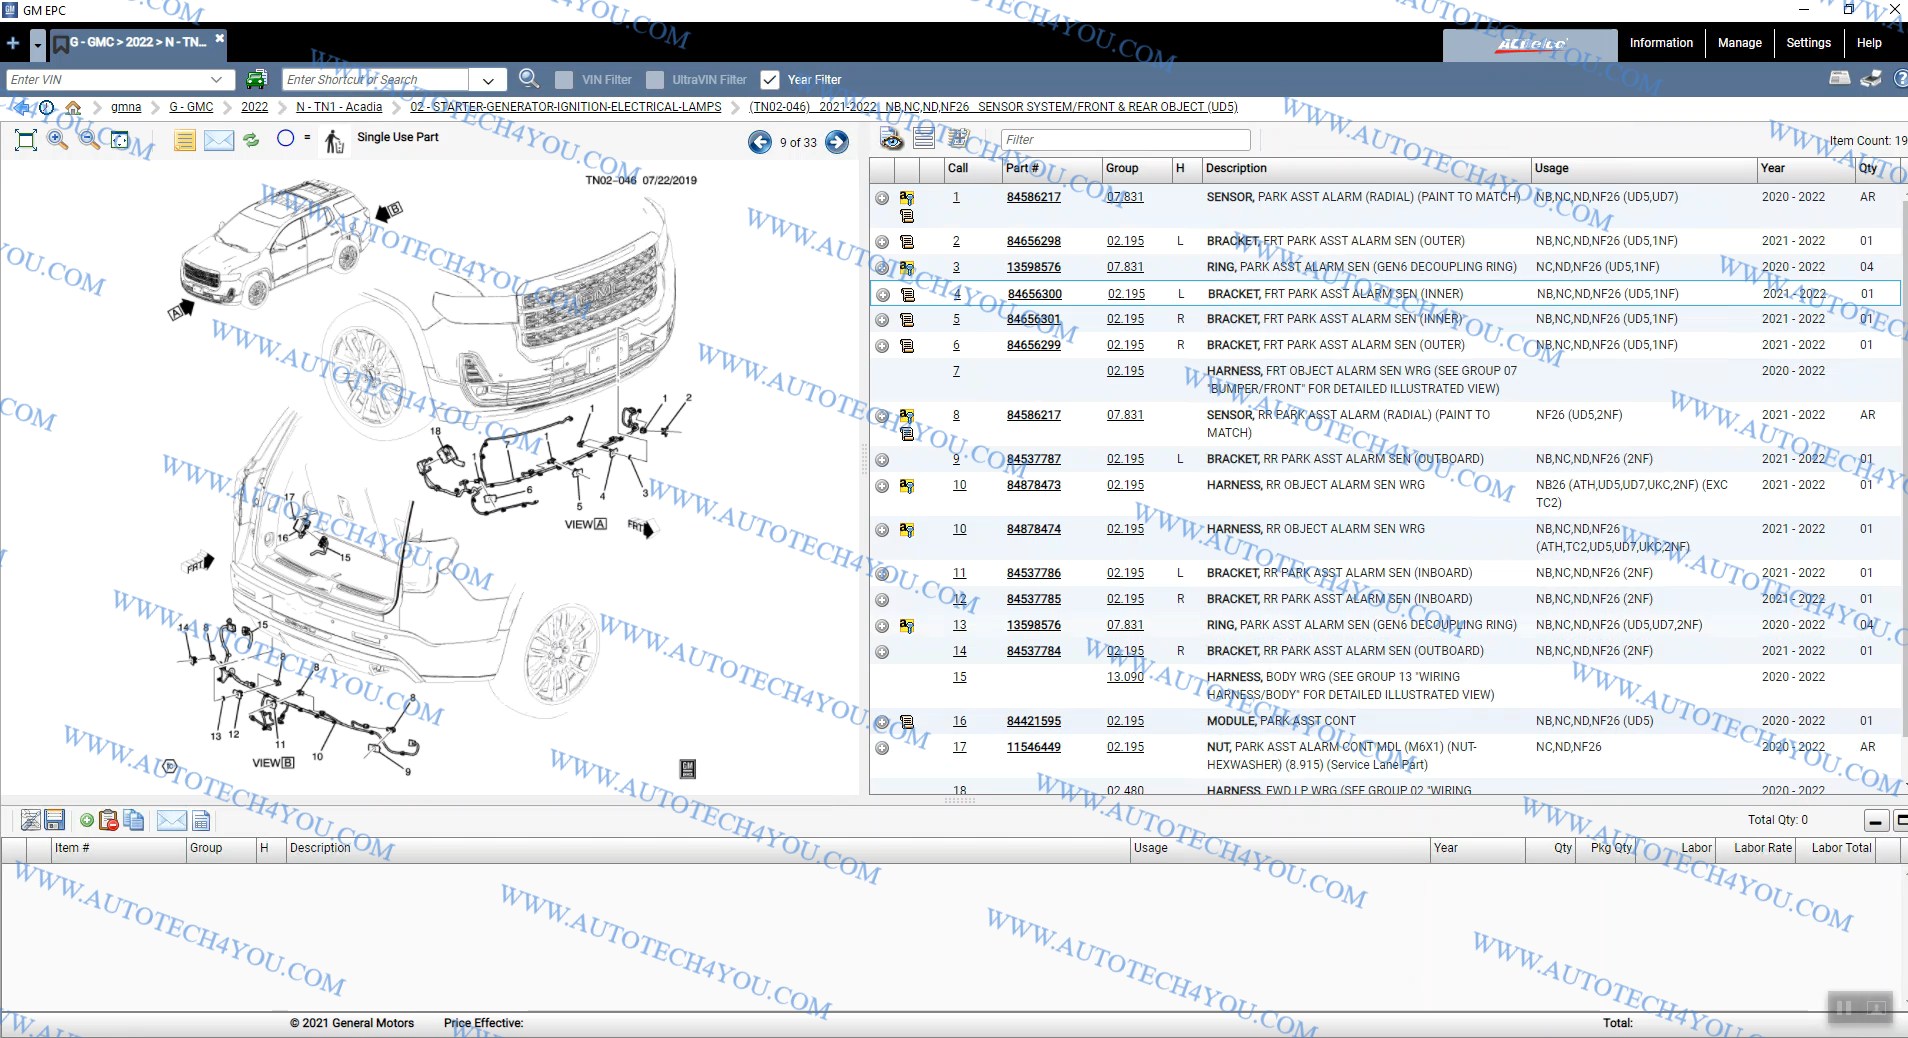Click the parts list Filter input field
This screenshot has width=1908, height=1038.
pyautogui.click(x=1125, y=140)
